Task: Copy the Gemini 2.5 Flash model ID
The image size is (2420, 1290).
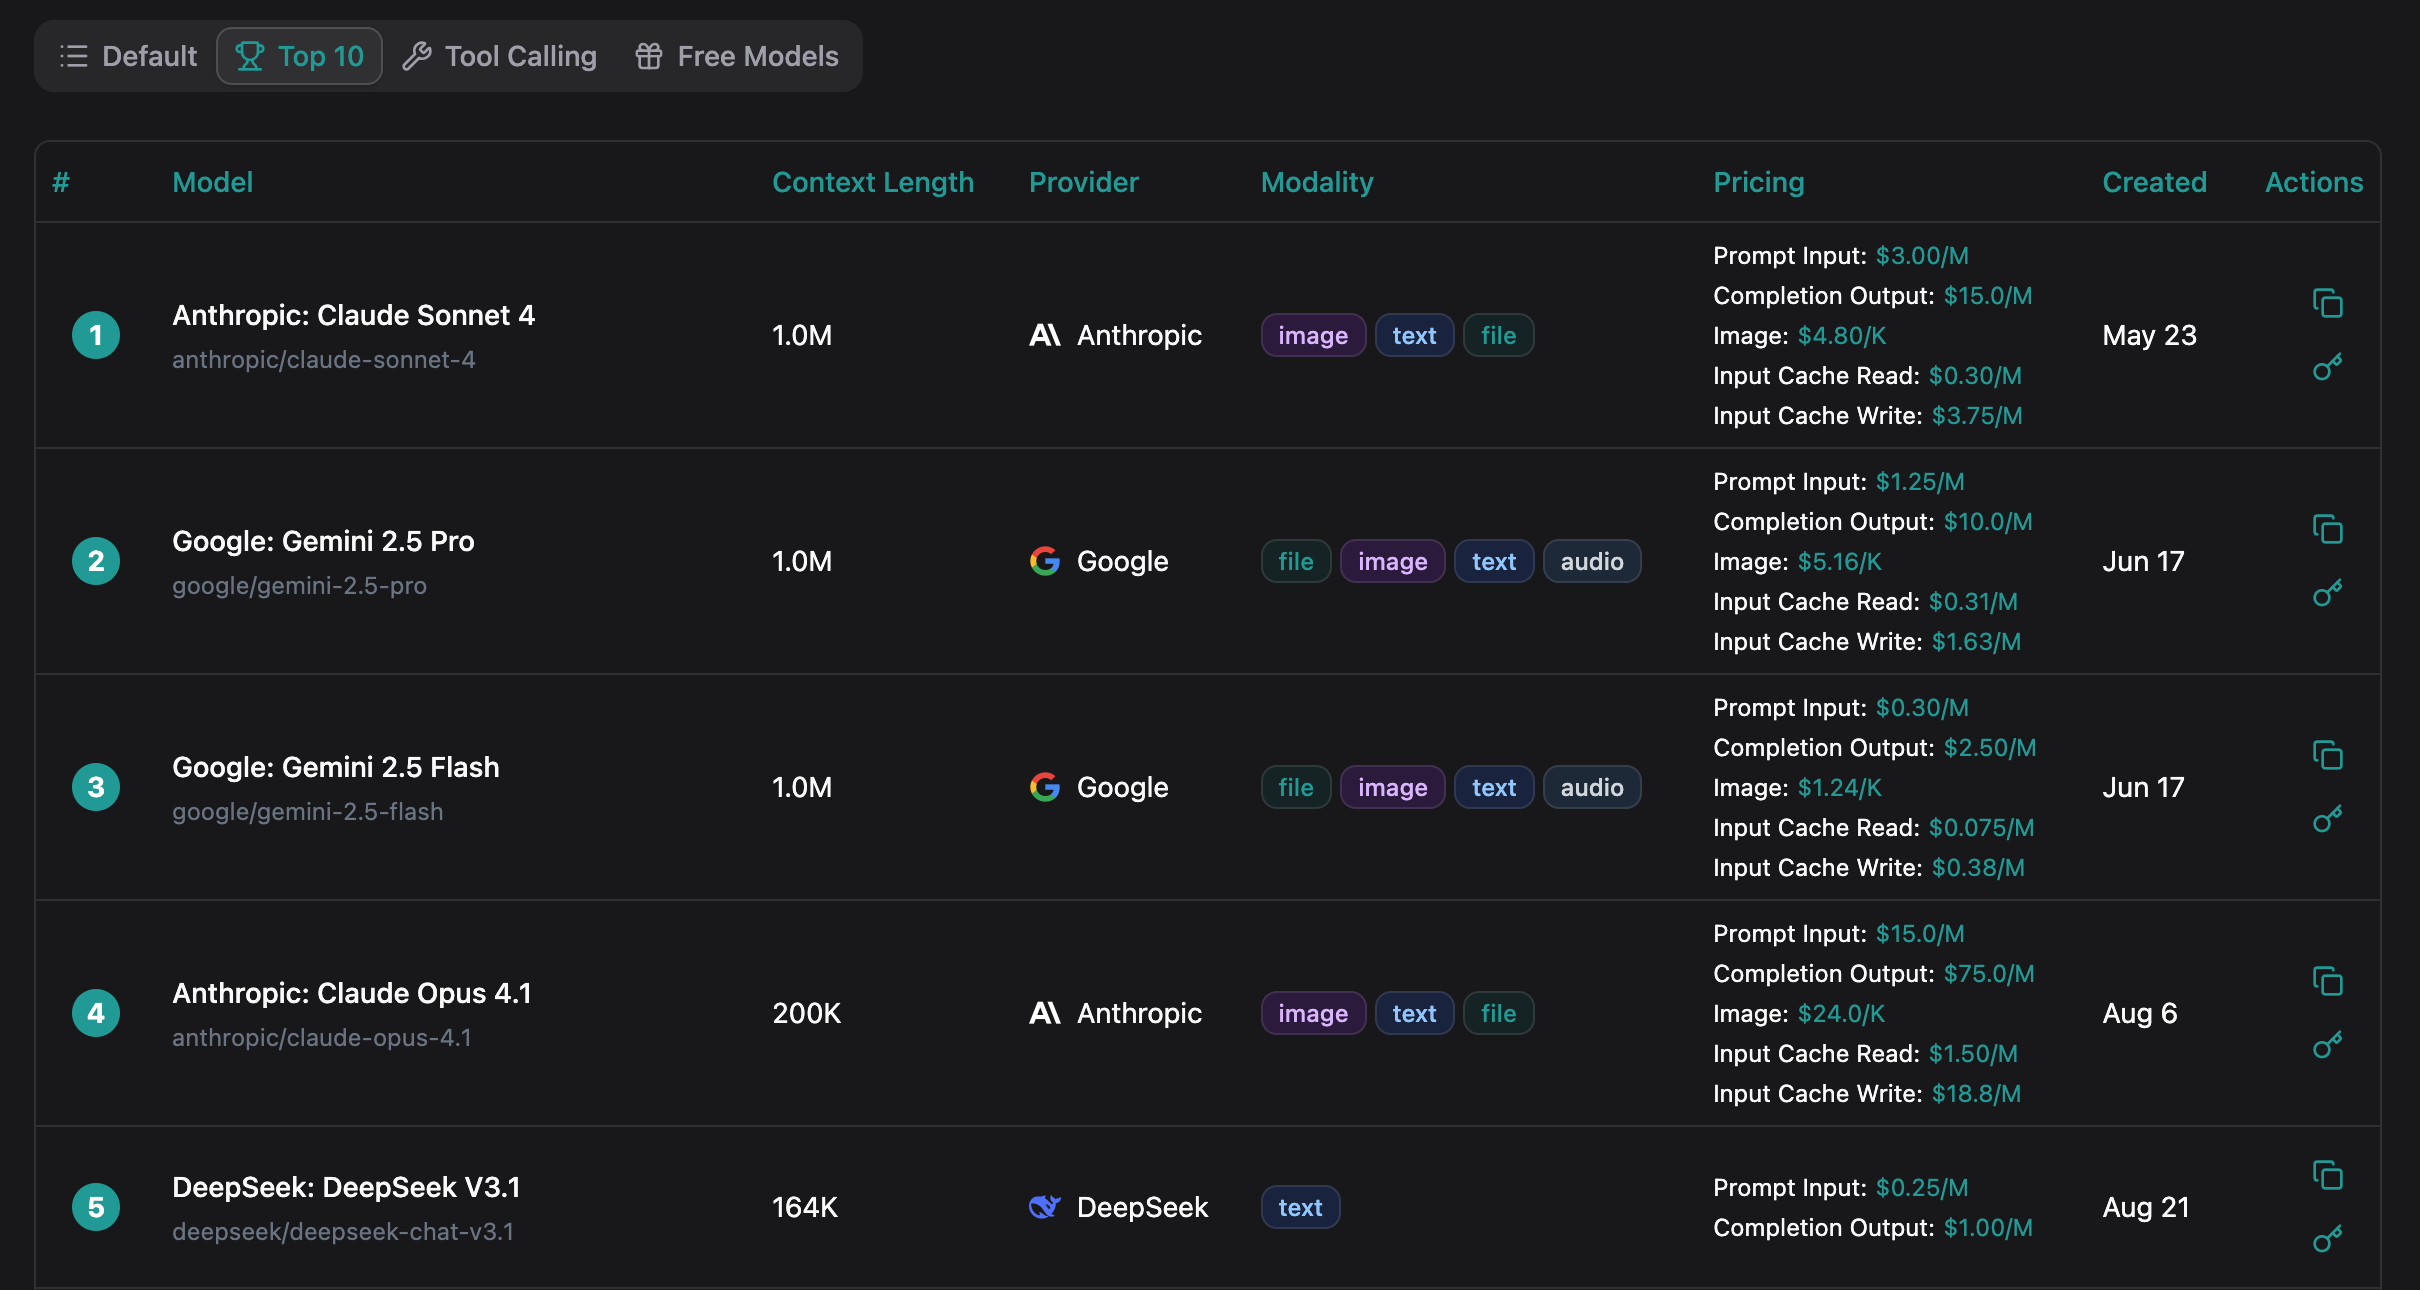Action: (2327, 755)
